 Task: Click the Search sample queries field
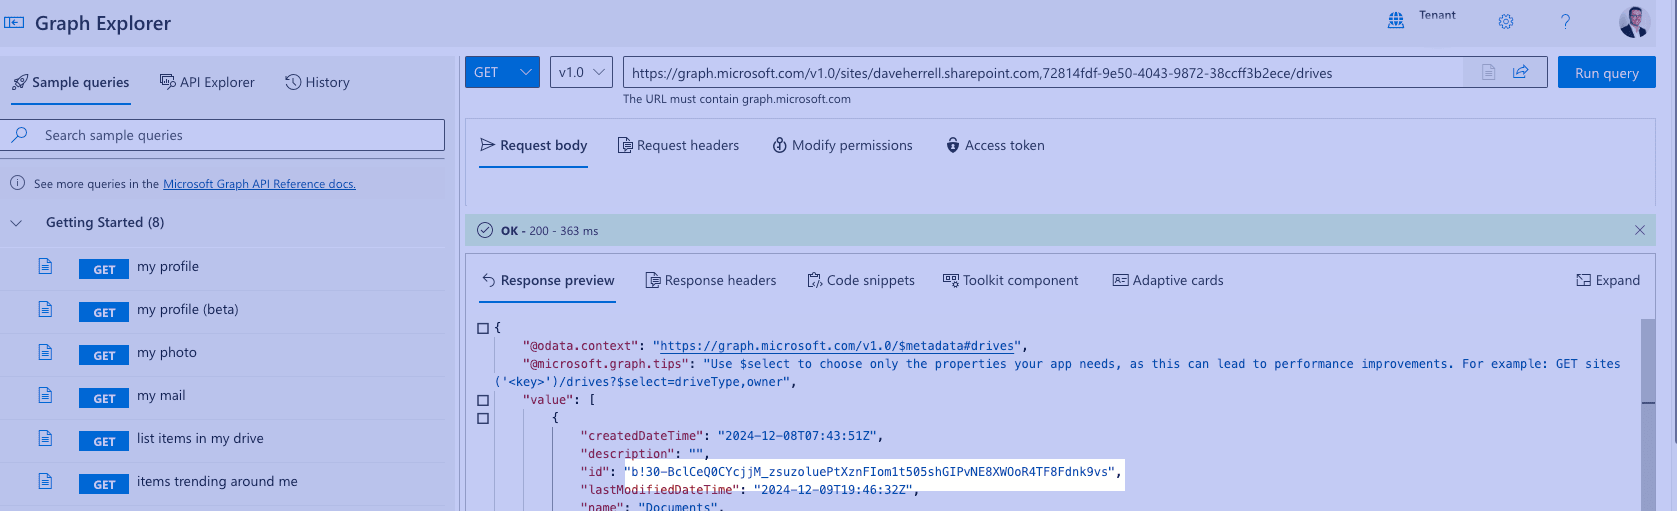coord(222,135)
